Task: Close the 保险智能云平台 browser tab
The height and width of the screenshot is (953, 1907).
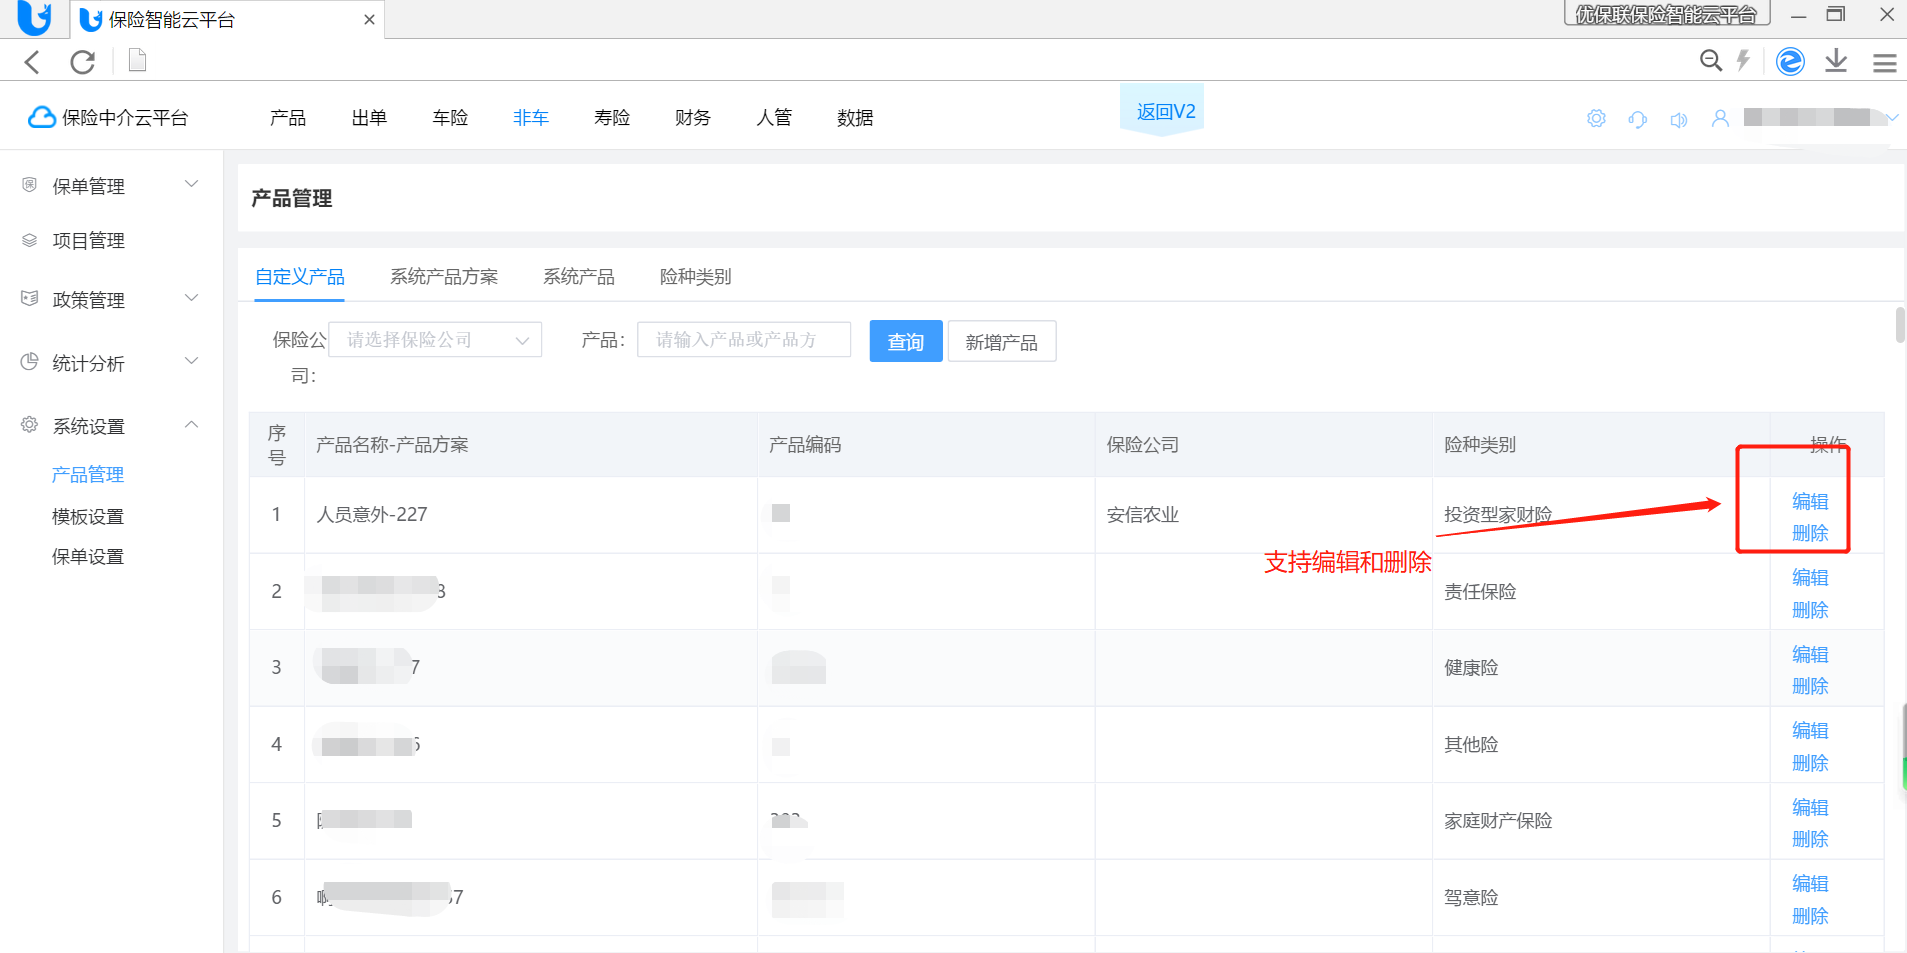Action: (369, 20)
